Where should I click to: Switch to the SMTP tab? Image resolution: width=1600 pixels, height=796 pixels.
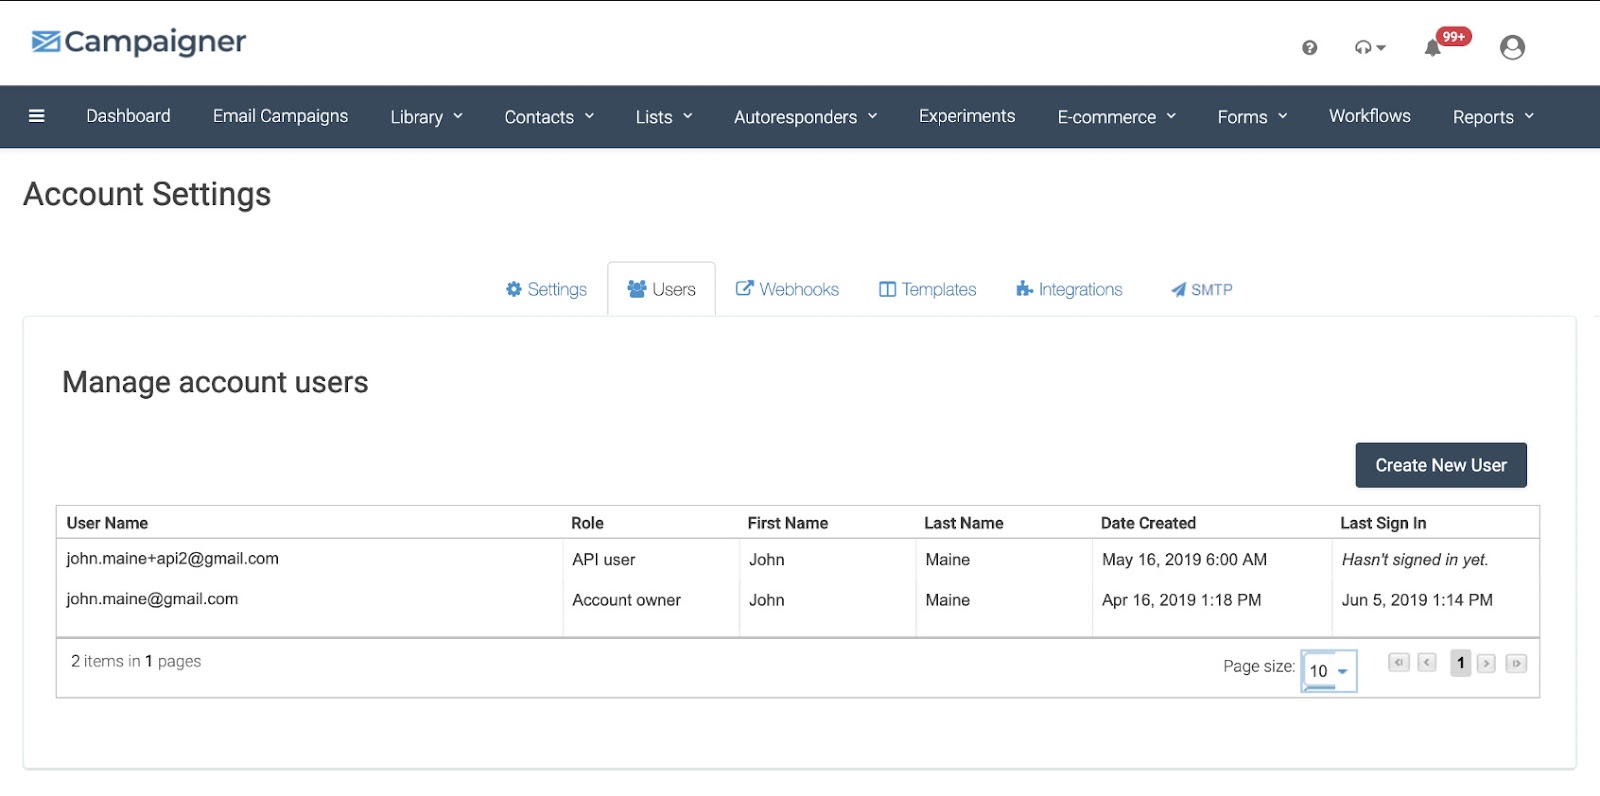1201,289
